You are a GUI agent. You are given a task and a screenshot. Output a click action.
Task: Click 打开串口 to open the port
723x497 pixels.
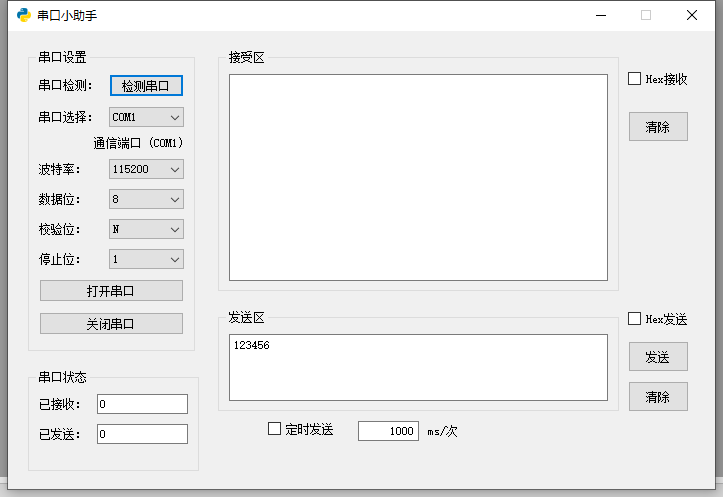[x=111, y=291]
